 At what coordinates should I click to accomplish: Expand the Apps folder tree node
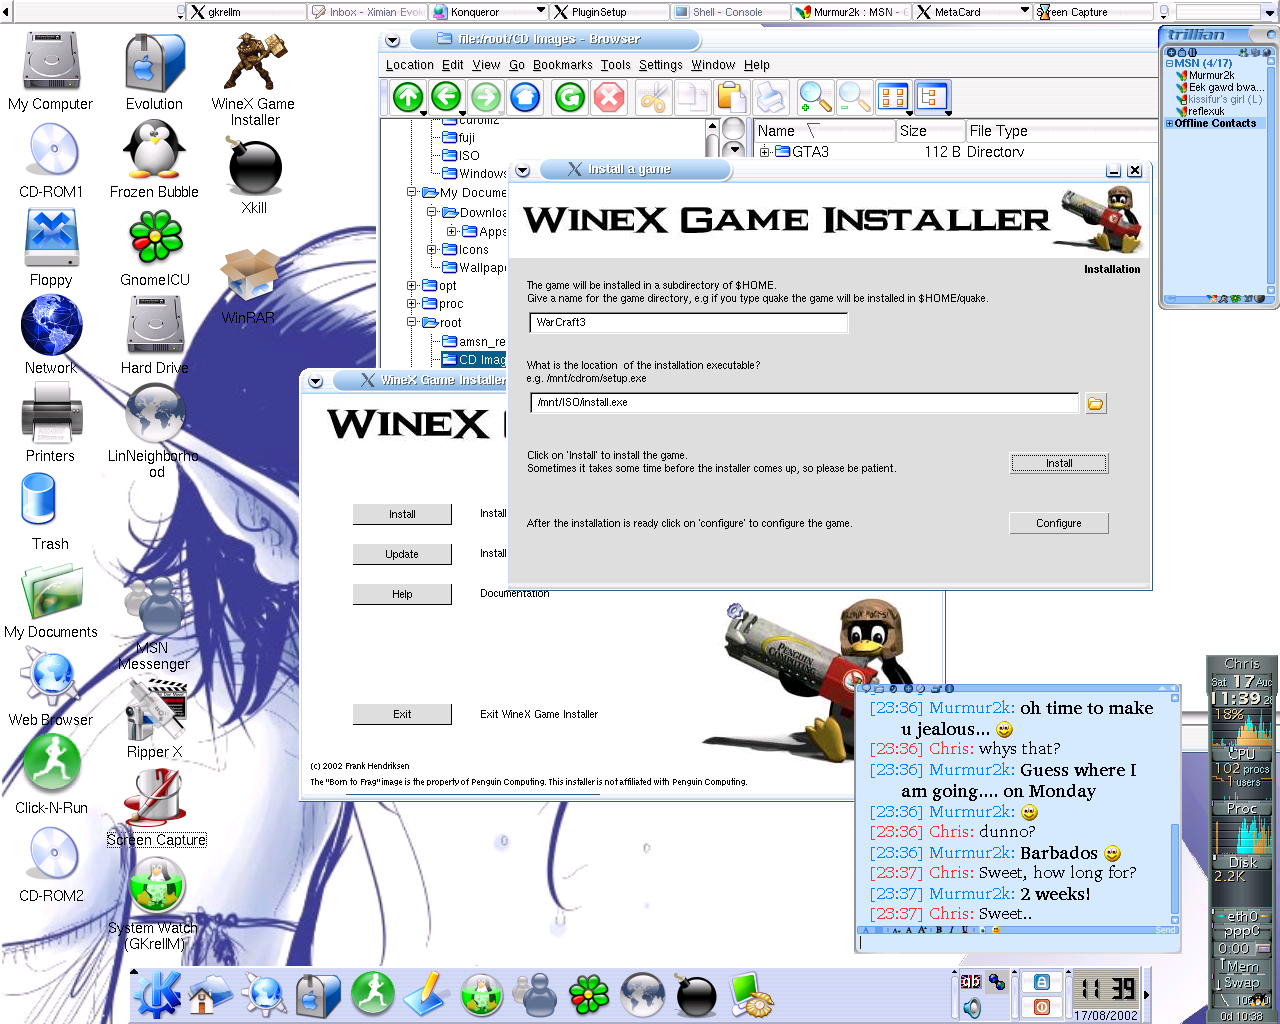[x=452, y=231]
